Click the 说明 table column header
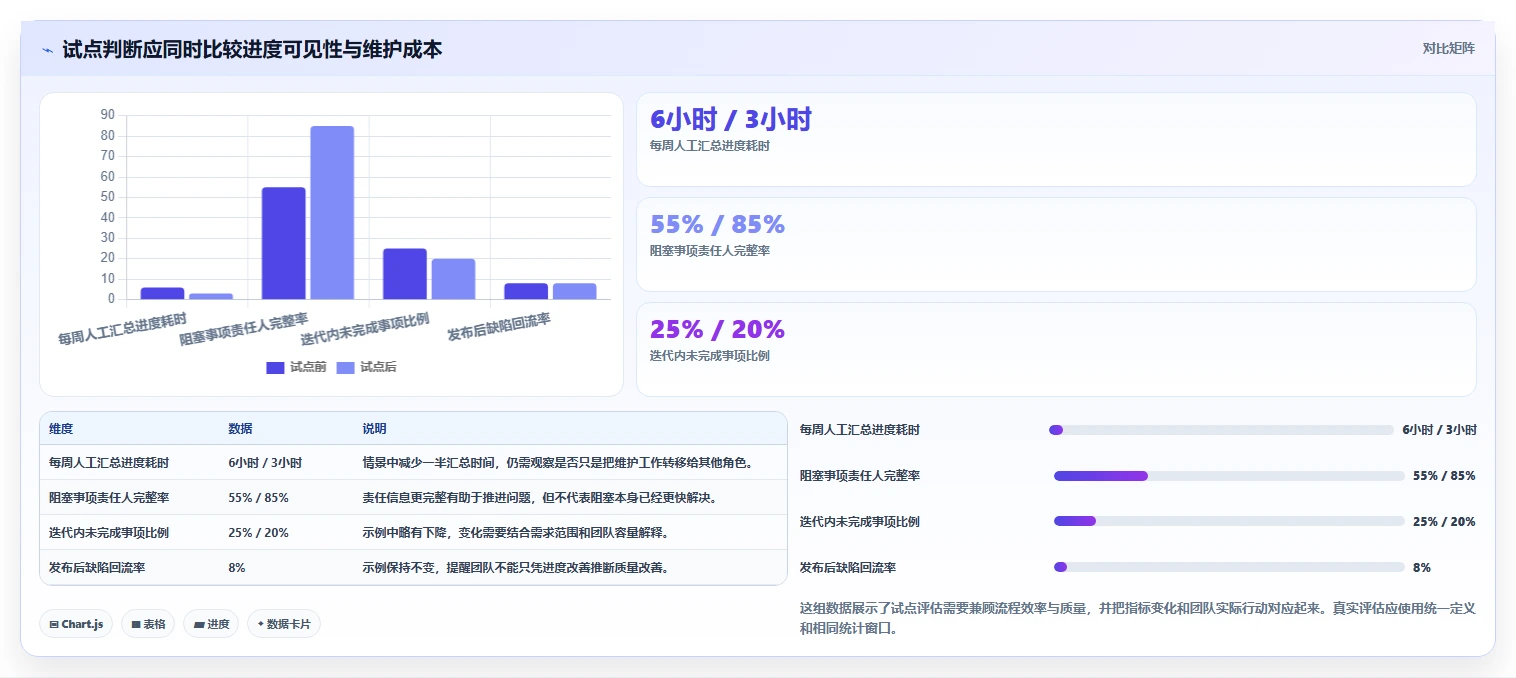The width and height of the screenshot is (1516, 678). click(374, 429)
